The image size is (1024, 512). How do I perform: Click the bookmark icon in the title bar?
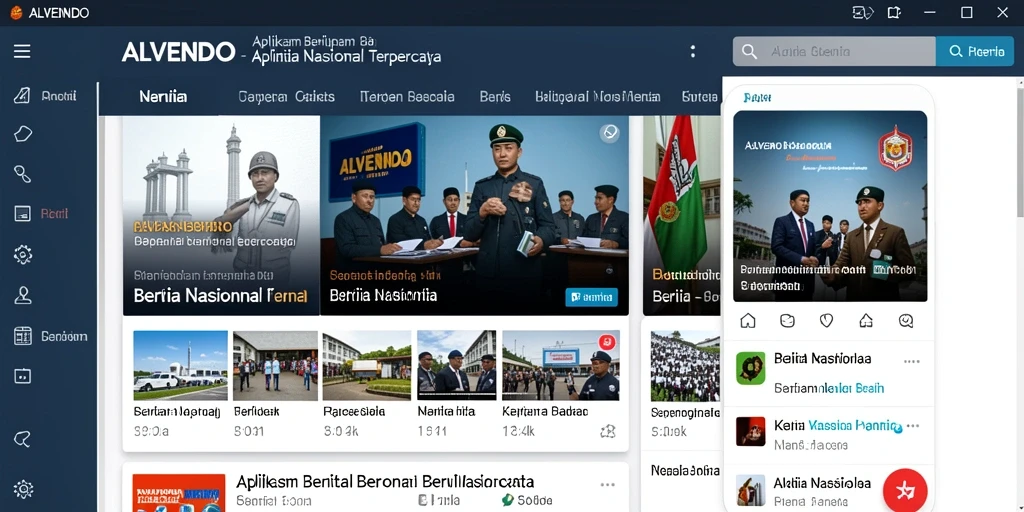(894, 12)
